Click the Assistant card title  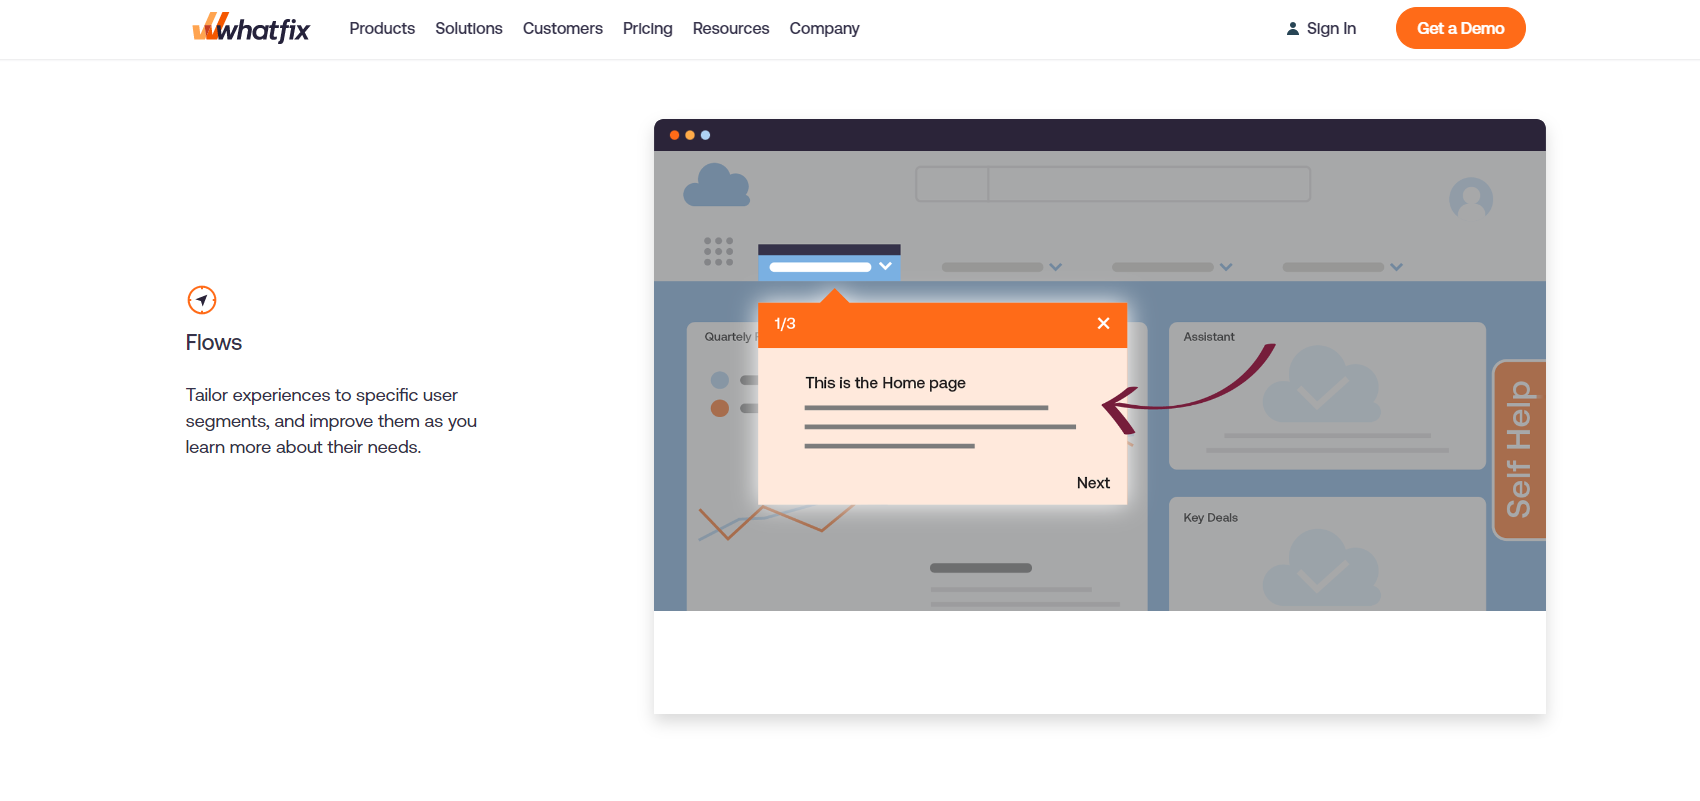click(1209, 337)
